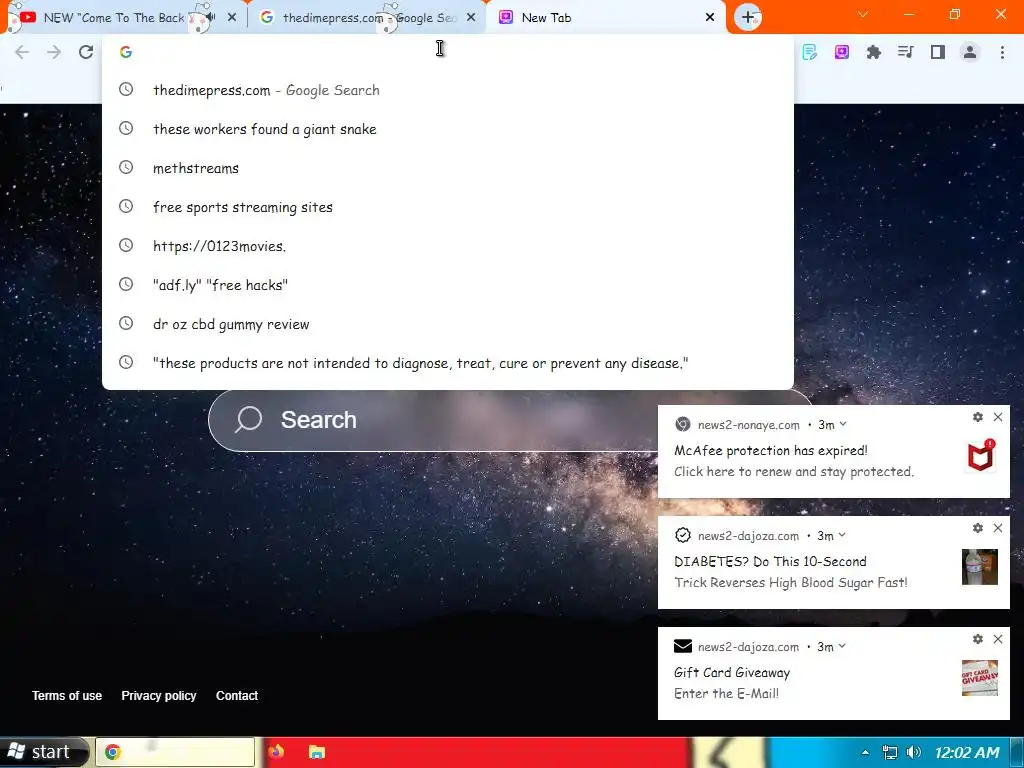Open a new tab with plus button
The image size is (1024, 768).
pyautogui.click(x=748, y=18)
